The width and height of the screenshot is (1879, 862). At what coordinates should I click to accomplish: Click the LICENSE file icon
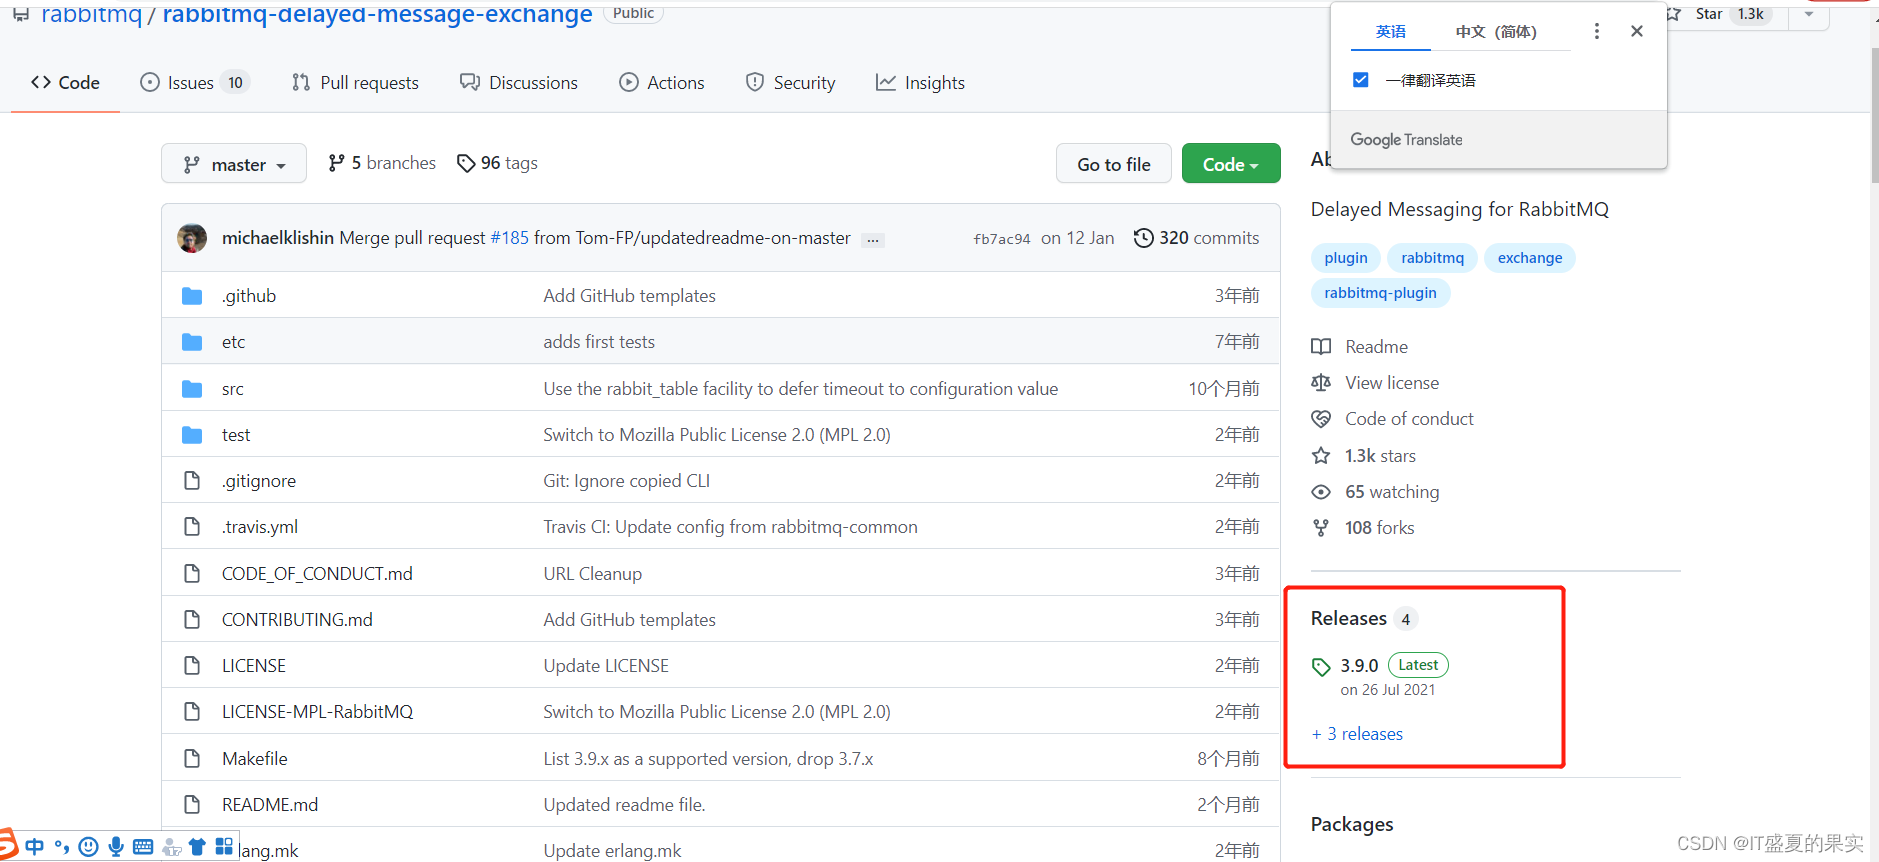tap(192, 666)
